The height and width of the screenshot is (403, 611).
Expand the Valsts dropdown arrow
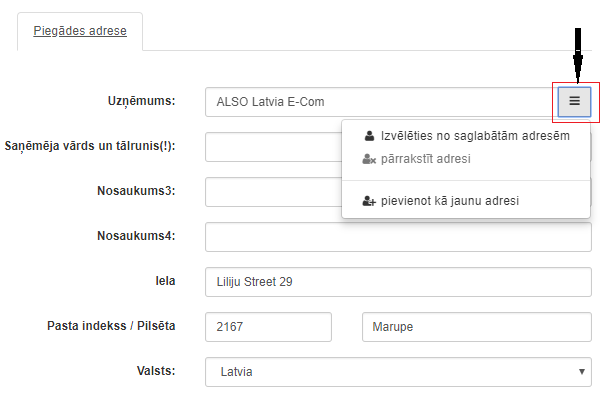click(582, 371)
